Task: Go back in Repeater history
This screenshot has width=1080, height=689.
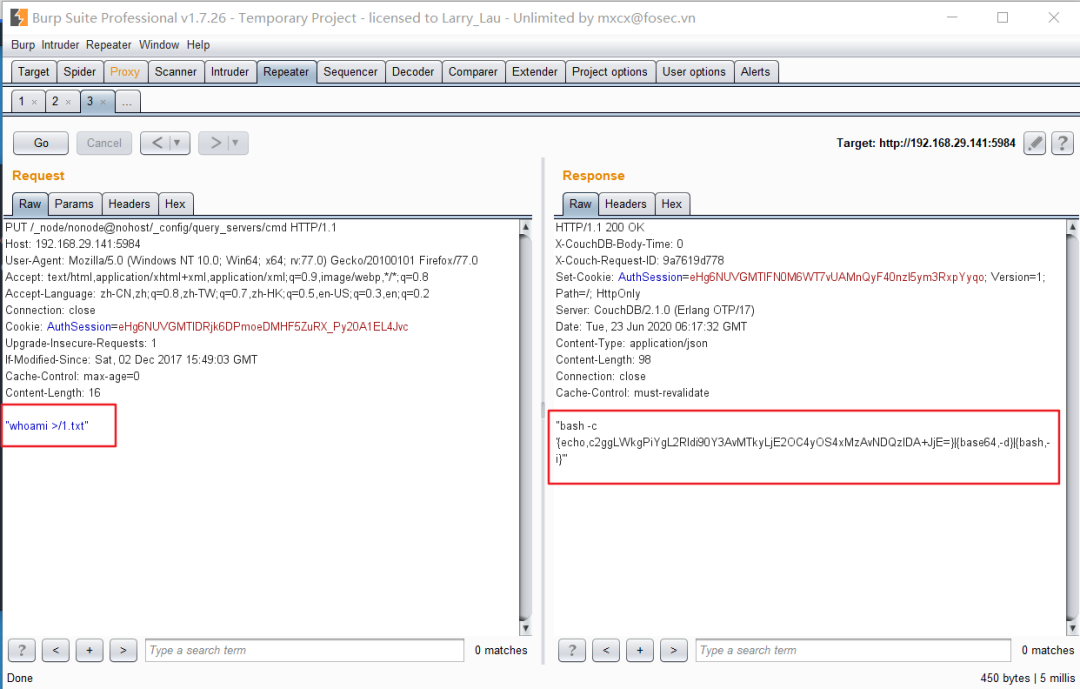Action: click(156, 143)
